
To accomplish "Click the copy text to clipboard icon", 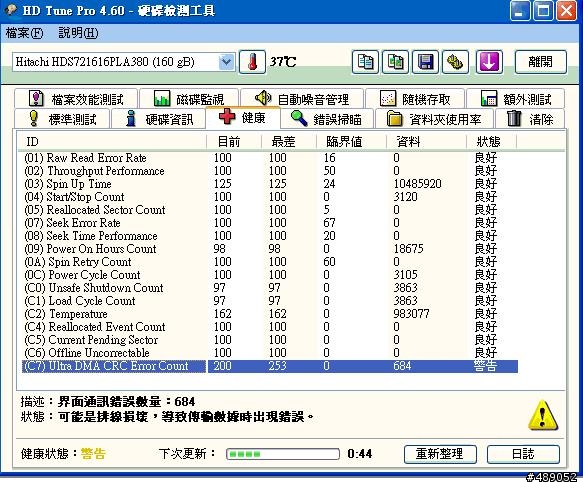I will click(x=365, y=62).
